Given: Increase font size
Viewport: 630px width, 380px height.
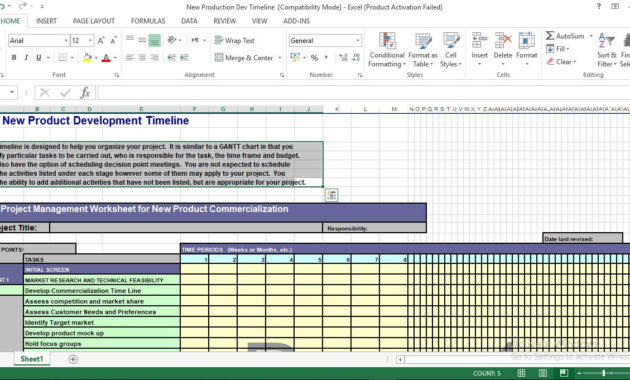Looking at the screenshot, I should pos(101,41).
